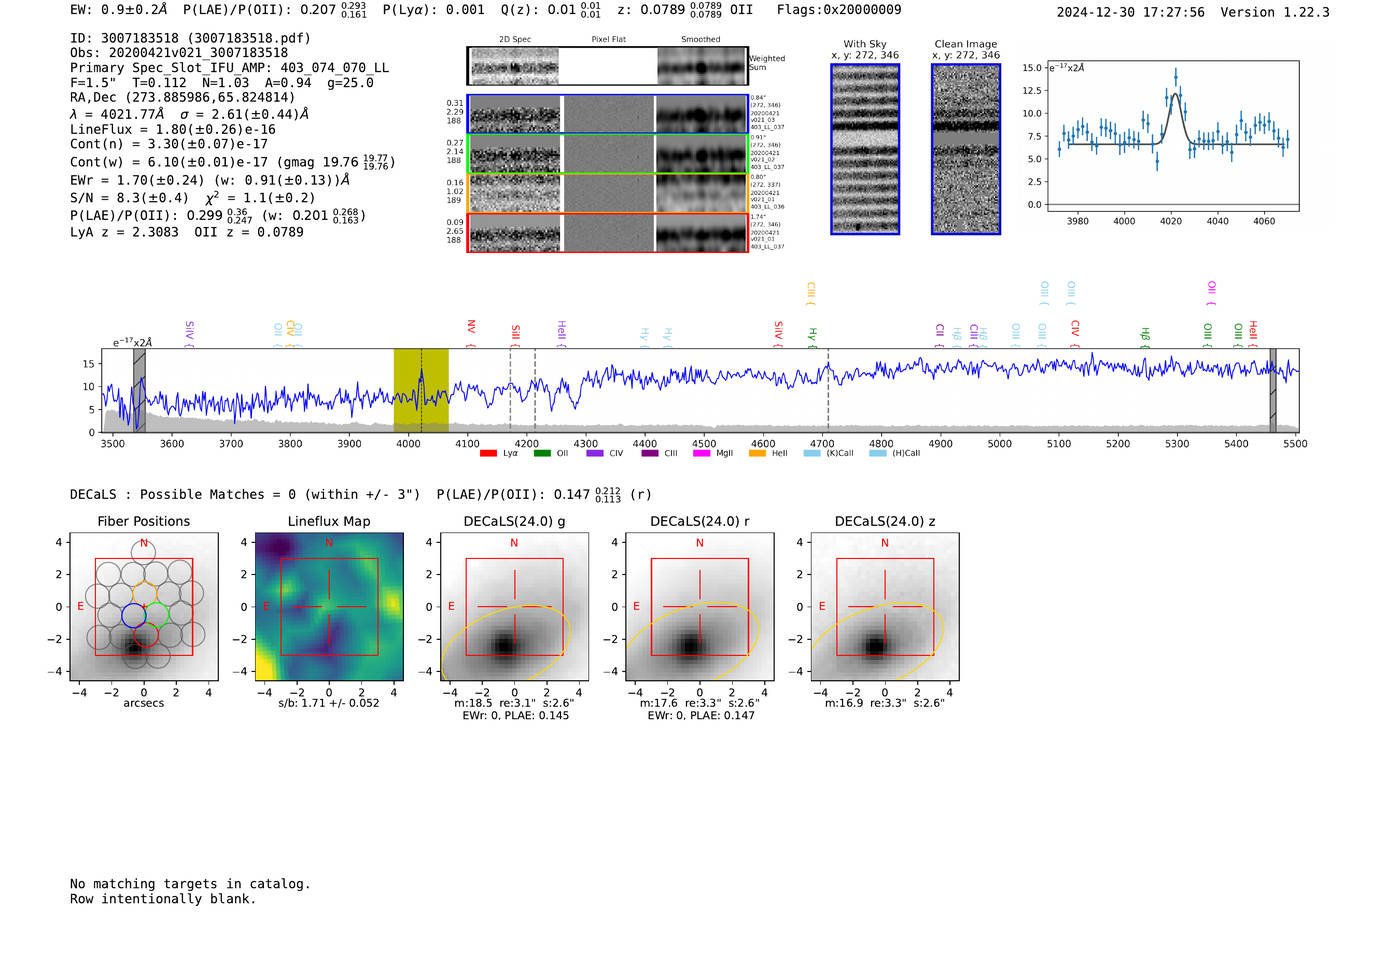The image size is (1400, 953).
Task: Click the '2D Spec' column header
Action: 515,40
